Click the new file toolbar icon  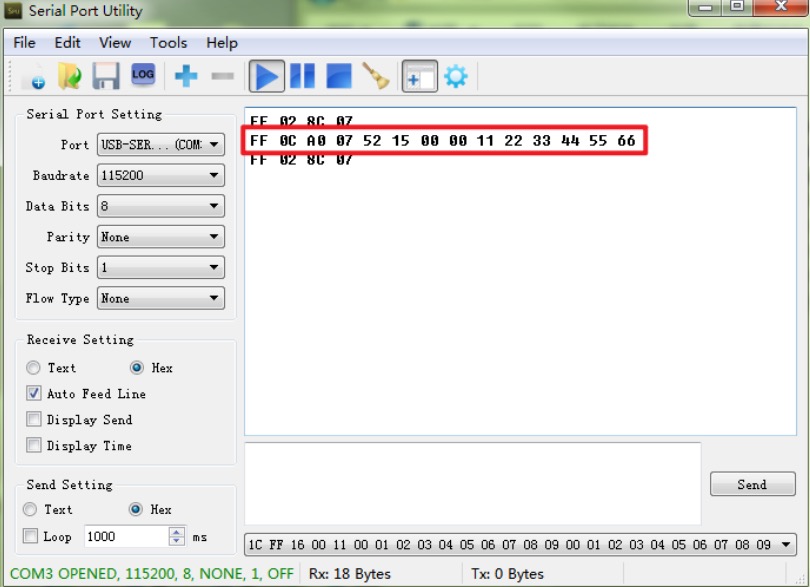click(x=34, y=76)
